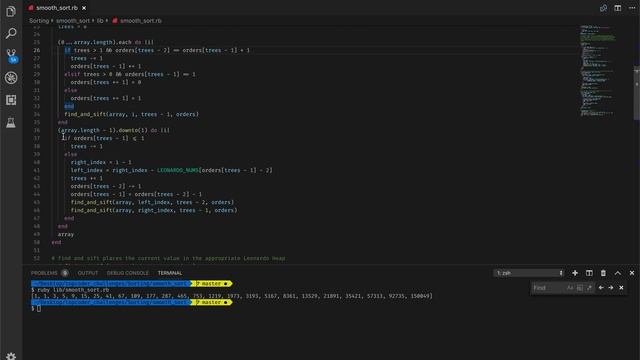
Task: Toggle Match Whole Word in the terminal find box
Action: click(580, 288)
